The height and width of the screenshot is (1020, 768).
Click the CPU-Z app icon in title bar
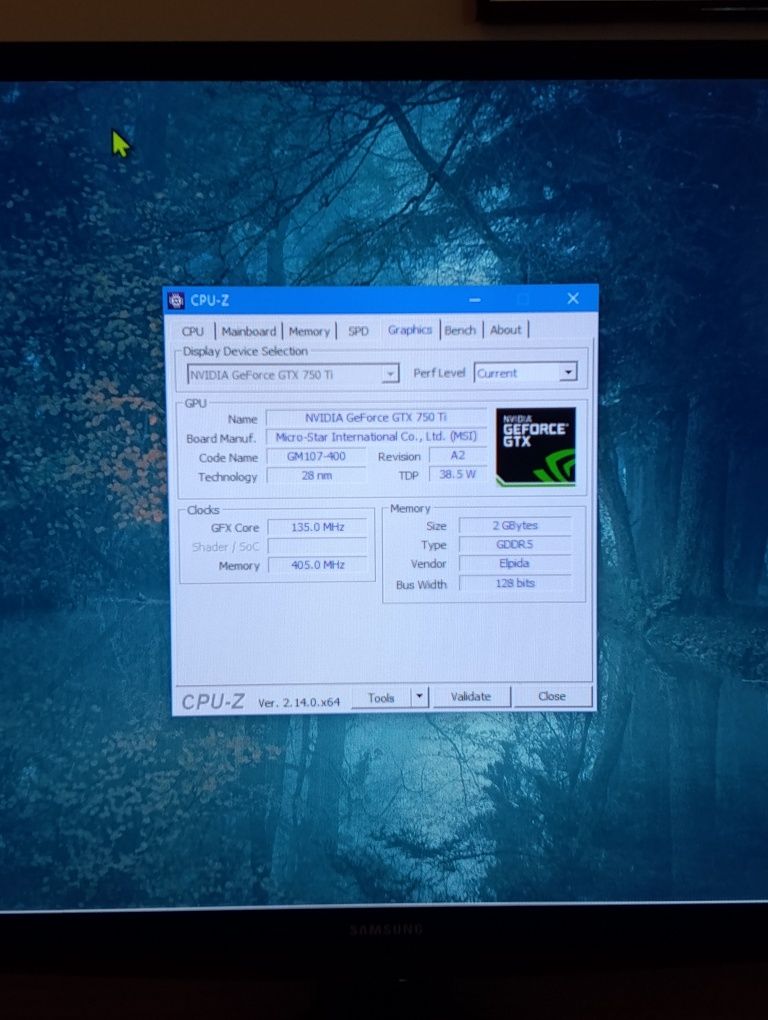176,301
